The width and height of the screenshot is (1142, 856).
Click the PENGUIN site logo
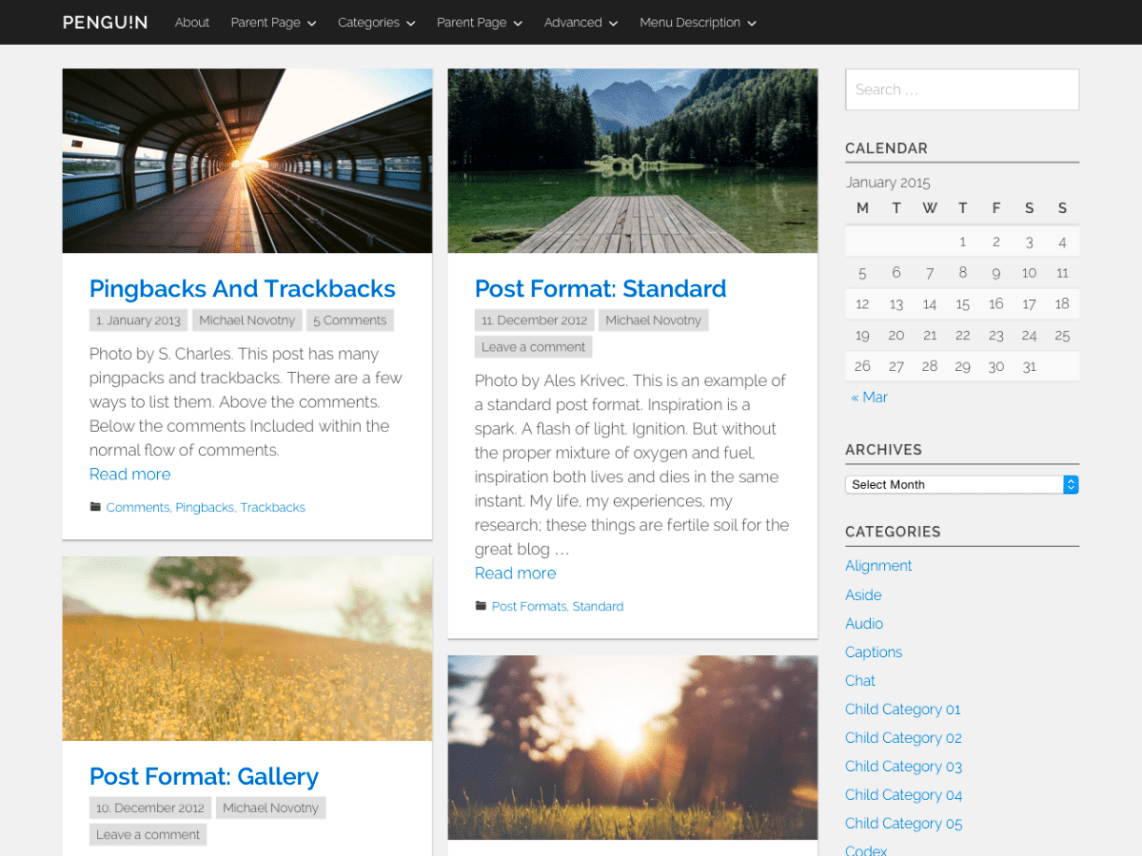pyautogui.click(x=104, y=21)
